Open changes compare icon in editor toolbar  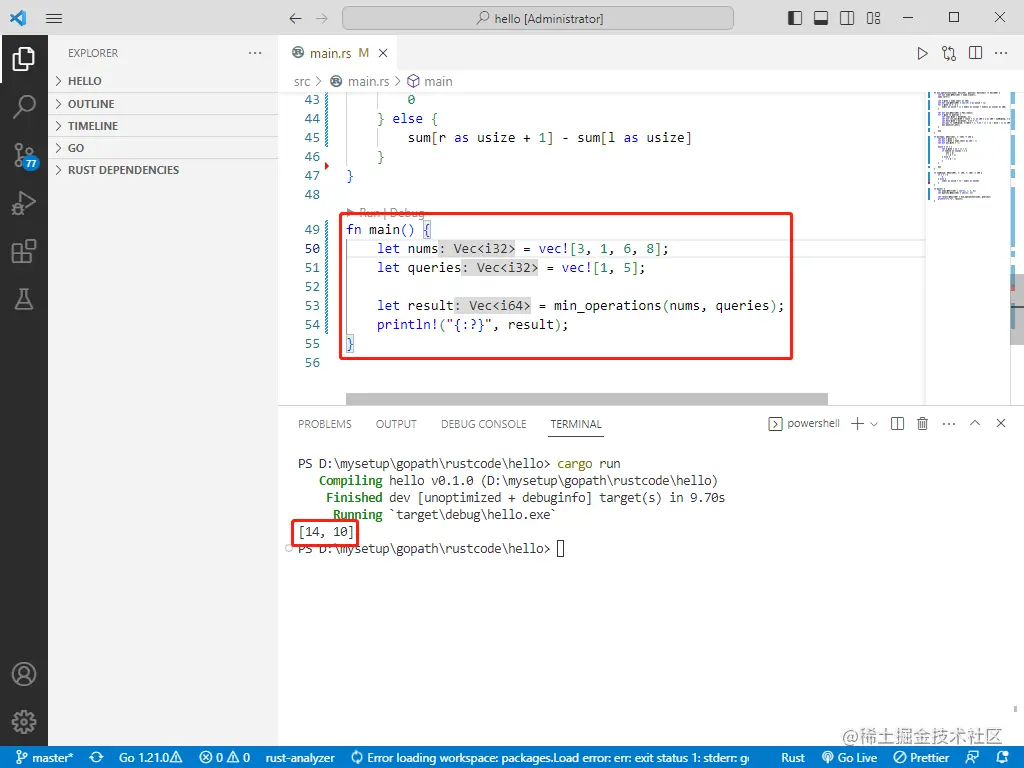(x=949, y=53)
